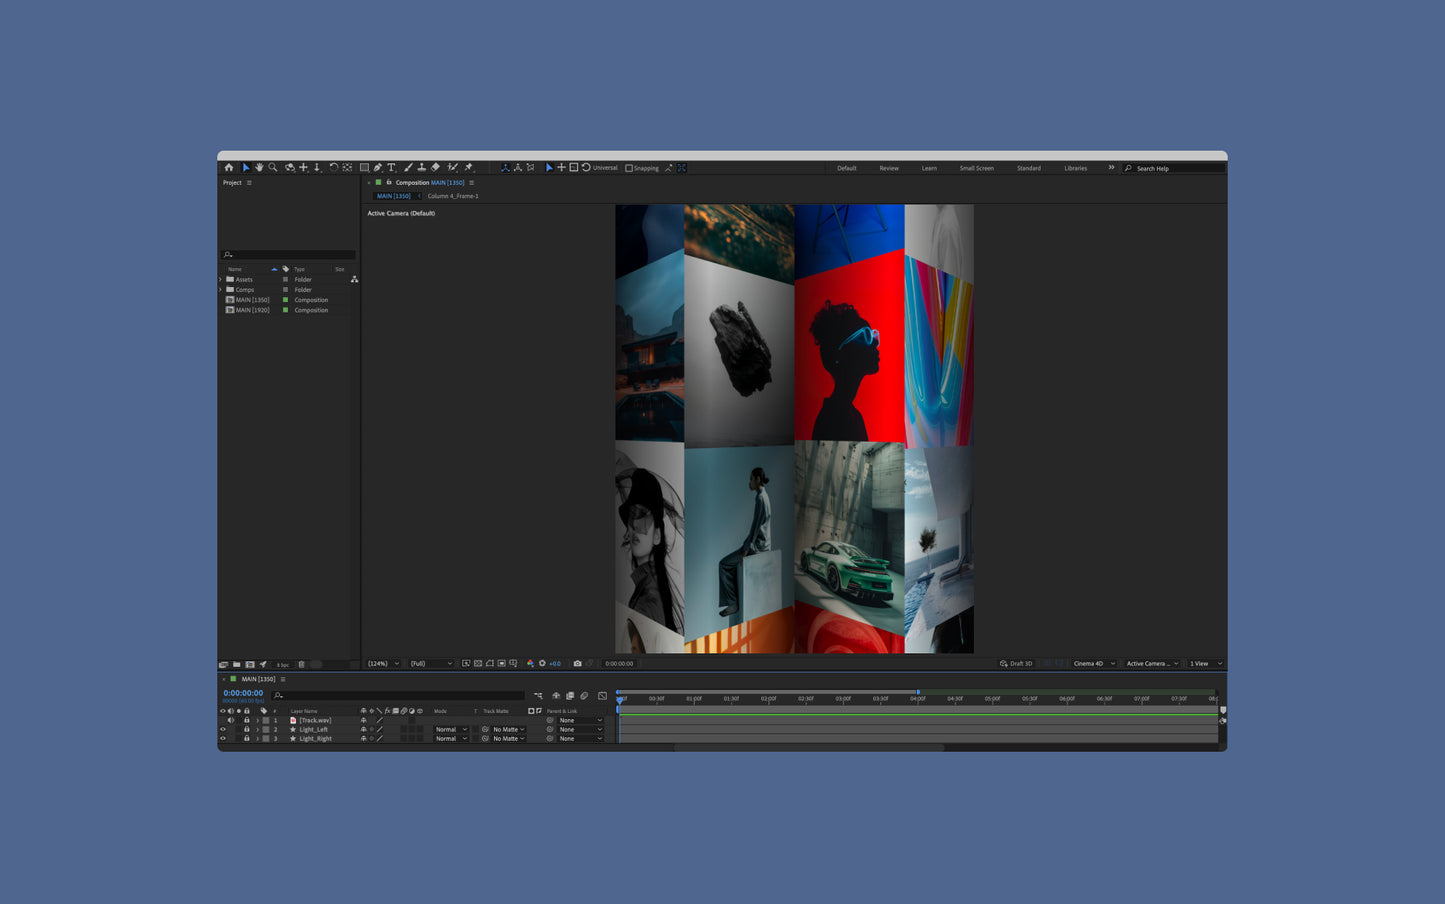Image resolution: width=1445 pixels, height=904 pixels.
Task: Click the Home icon in toolbar
Action: (229, 168)
